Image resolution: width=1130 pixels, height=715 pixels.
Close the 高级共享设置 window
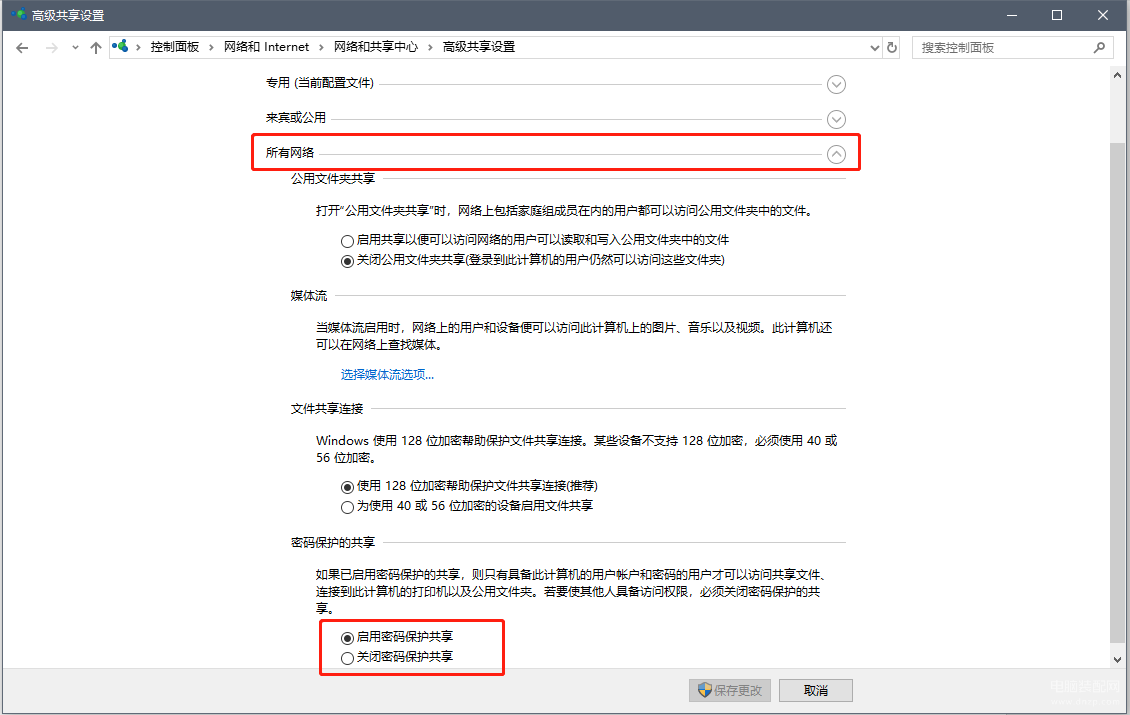coord(1103,15)
